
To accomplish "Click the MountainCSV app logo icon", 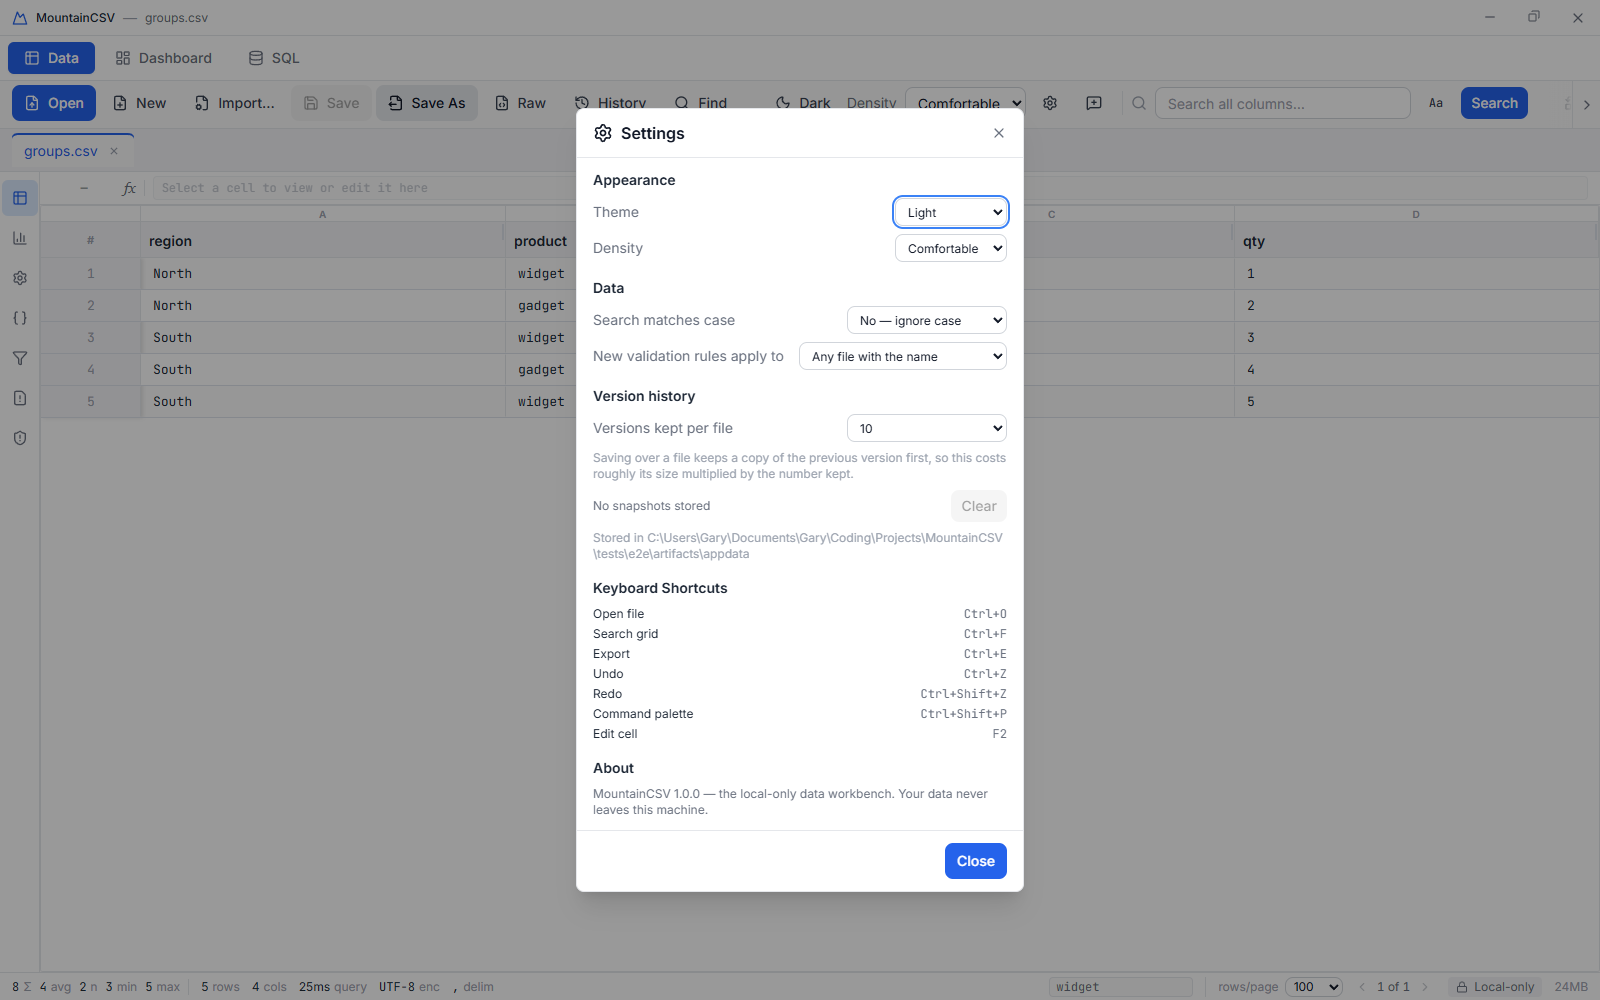I will [19, 18].
